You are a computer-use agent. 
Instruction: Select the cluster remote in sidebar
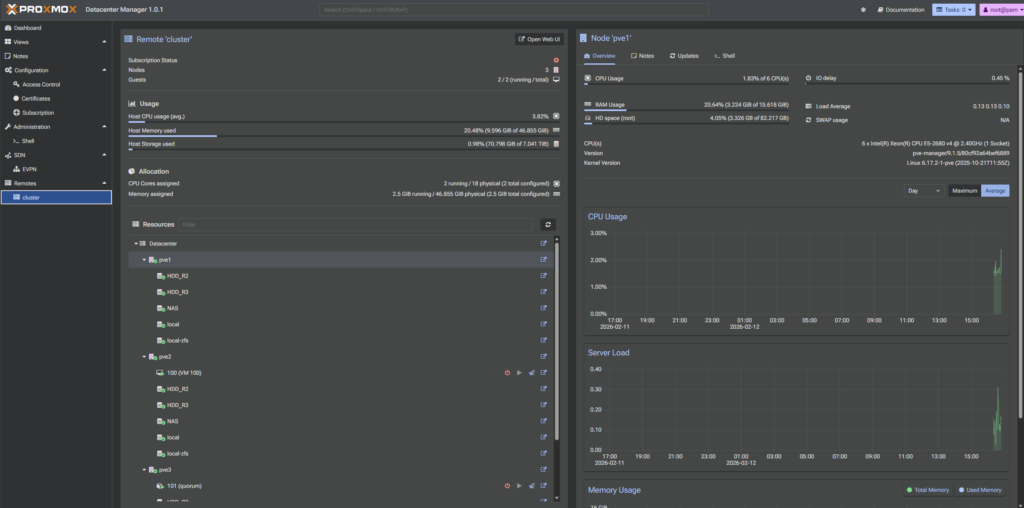(56, 197)
